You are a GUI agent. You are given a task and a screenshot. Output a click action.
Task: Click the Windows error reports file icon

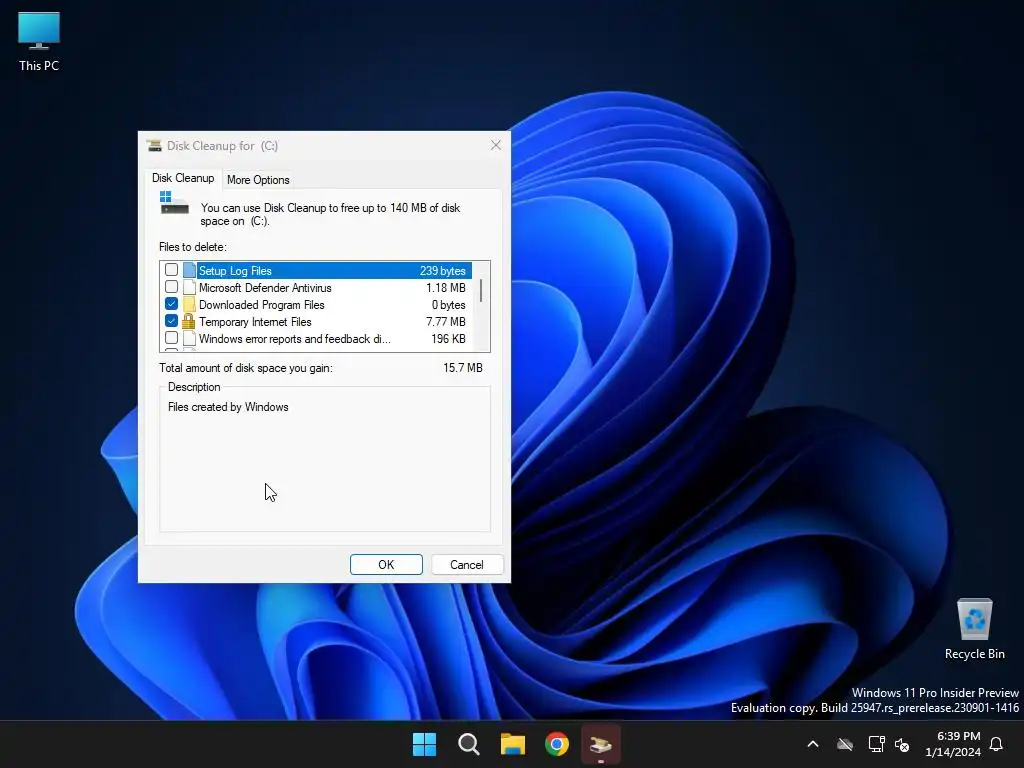pyautogui.click(x=189, y=338)
